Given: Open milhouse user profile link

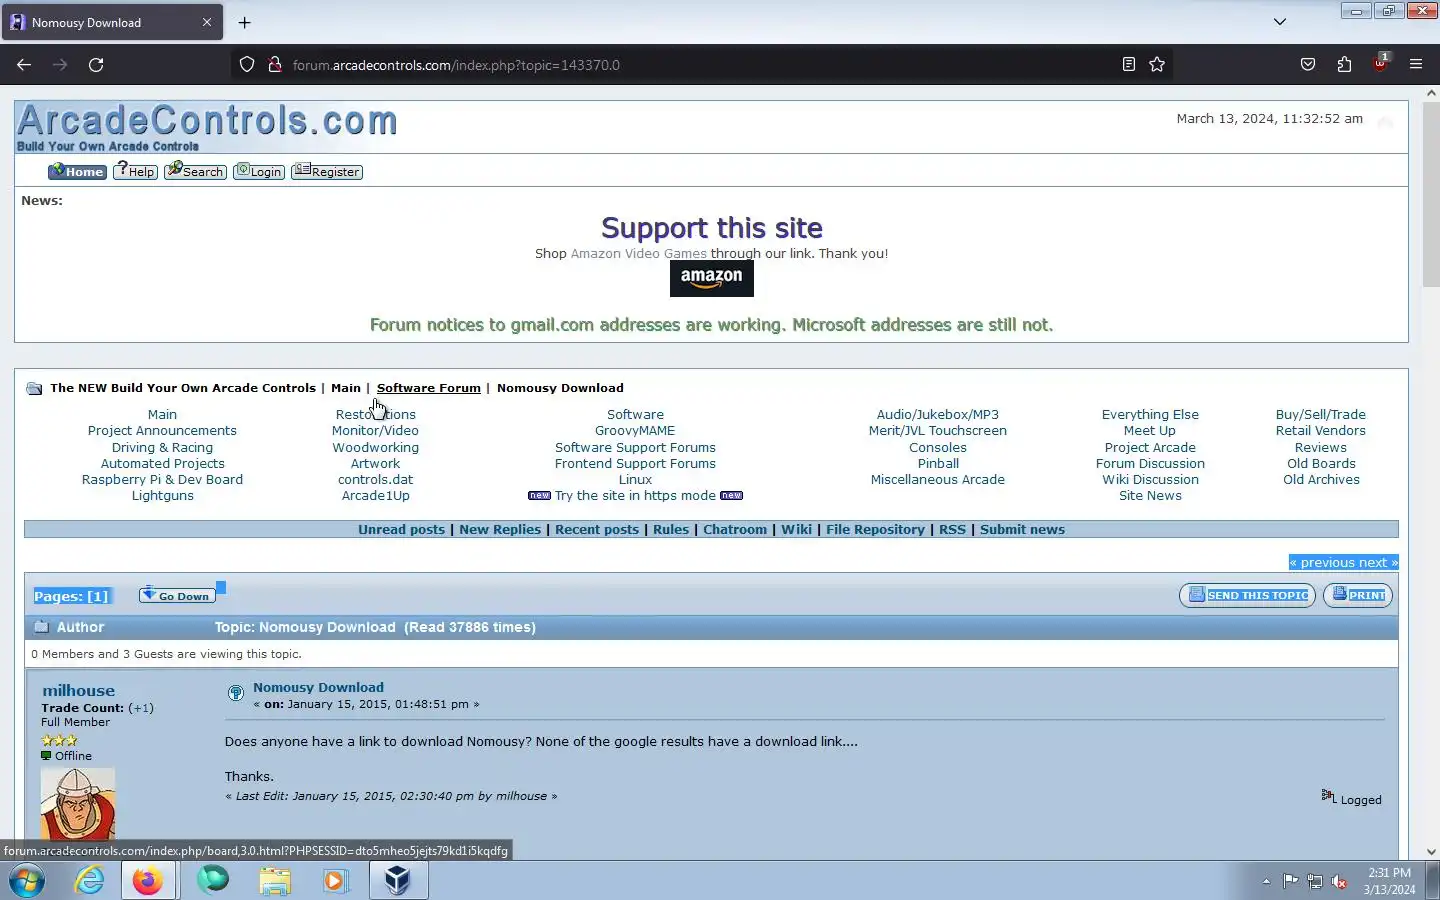Looking at the screenshot, I should [x=78, y=690].
